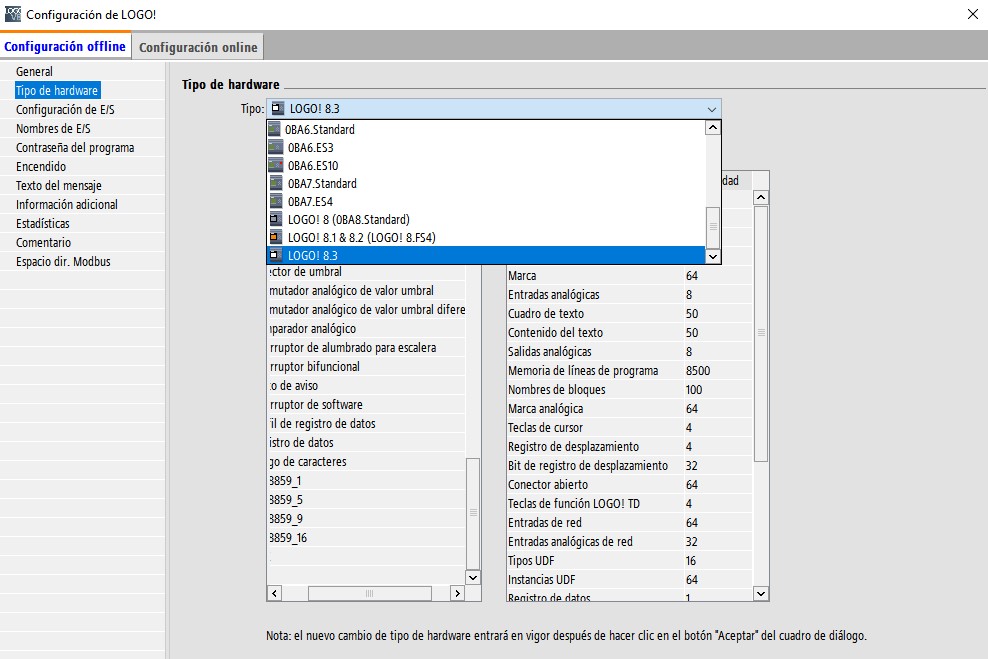The width and height of the screenshot is (988, 659).
Task: Click resources table scroll up arrow
Action: pyautogui.click(x=761, y=198)
